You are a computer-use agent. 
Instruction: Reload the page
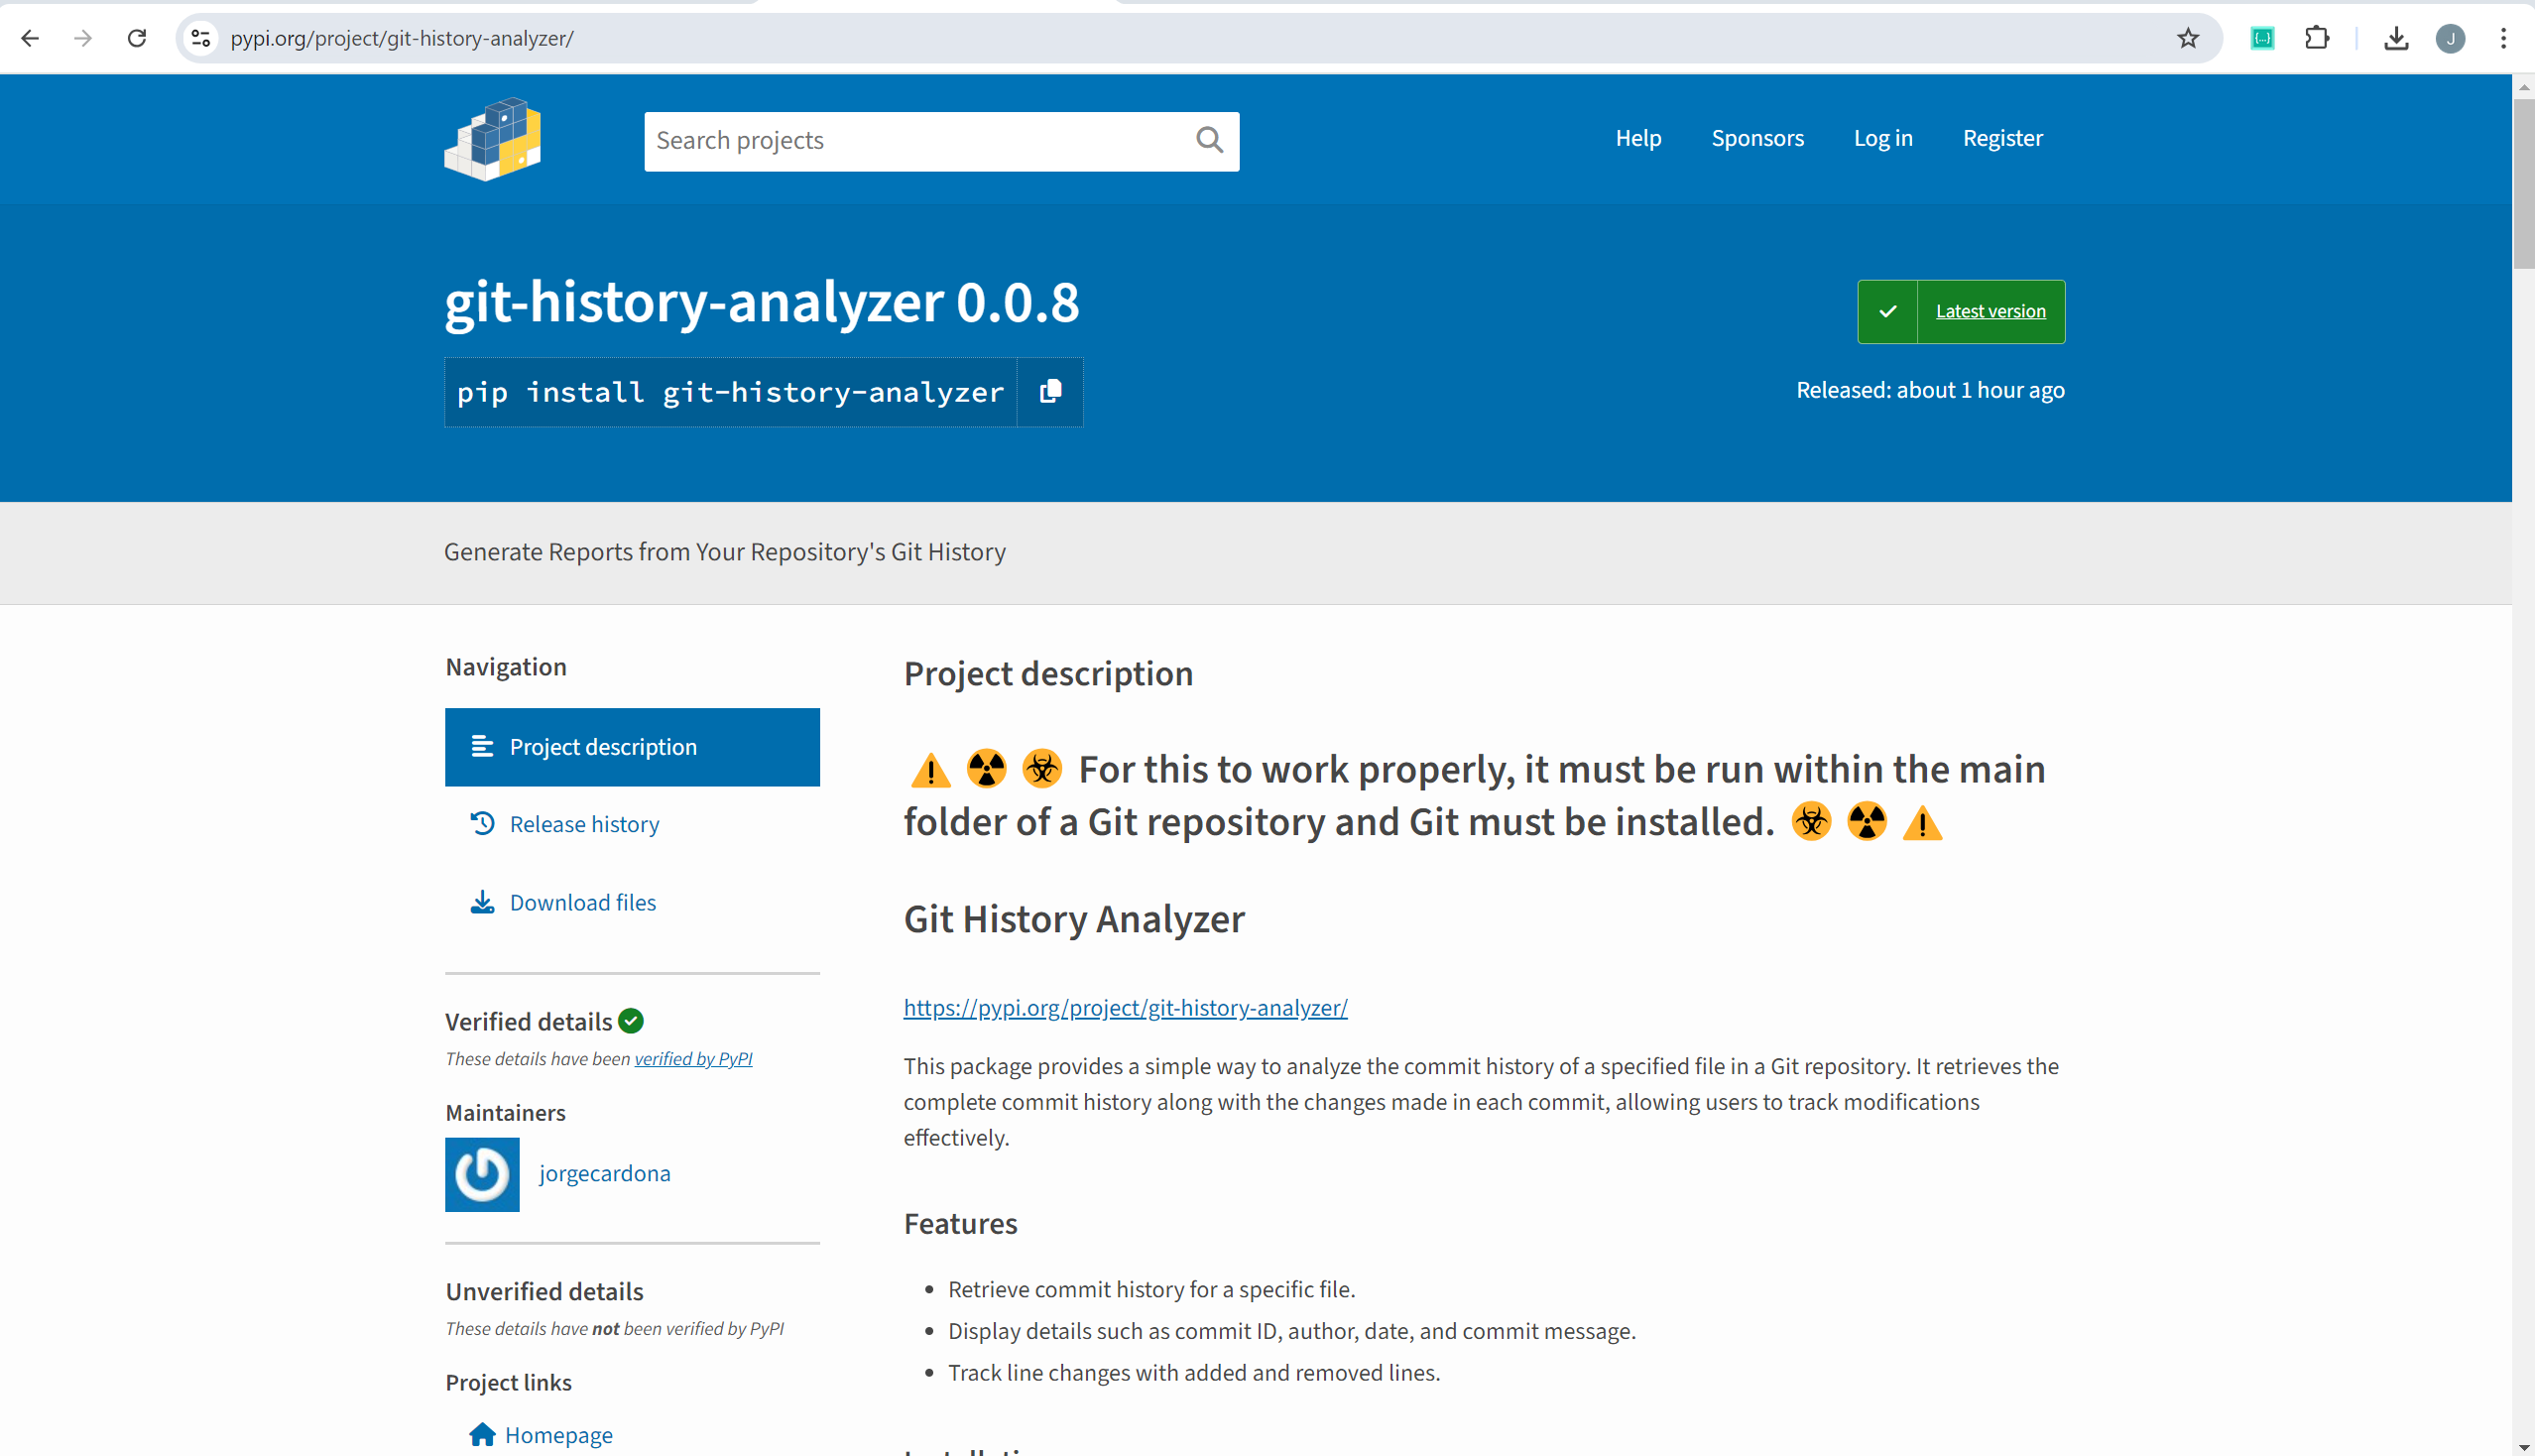[x=137, y=38]
